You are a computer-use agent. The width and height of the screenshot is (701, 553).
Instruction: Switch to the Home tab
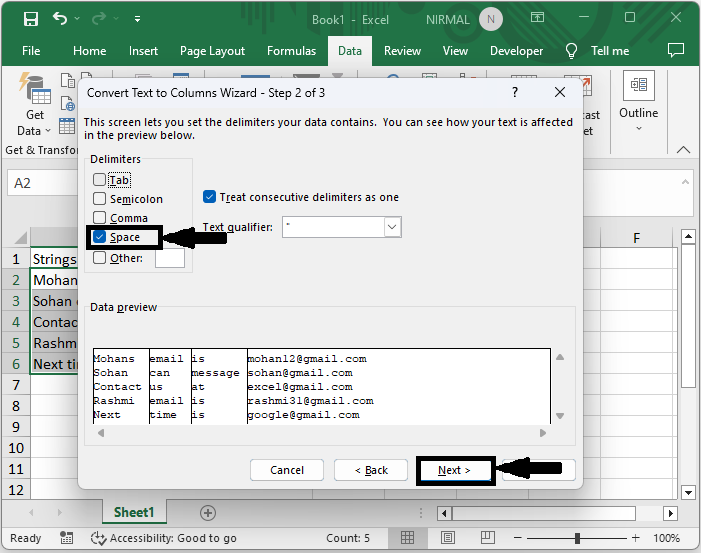[x=89, y=51]
